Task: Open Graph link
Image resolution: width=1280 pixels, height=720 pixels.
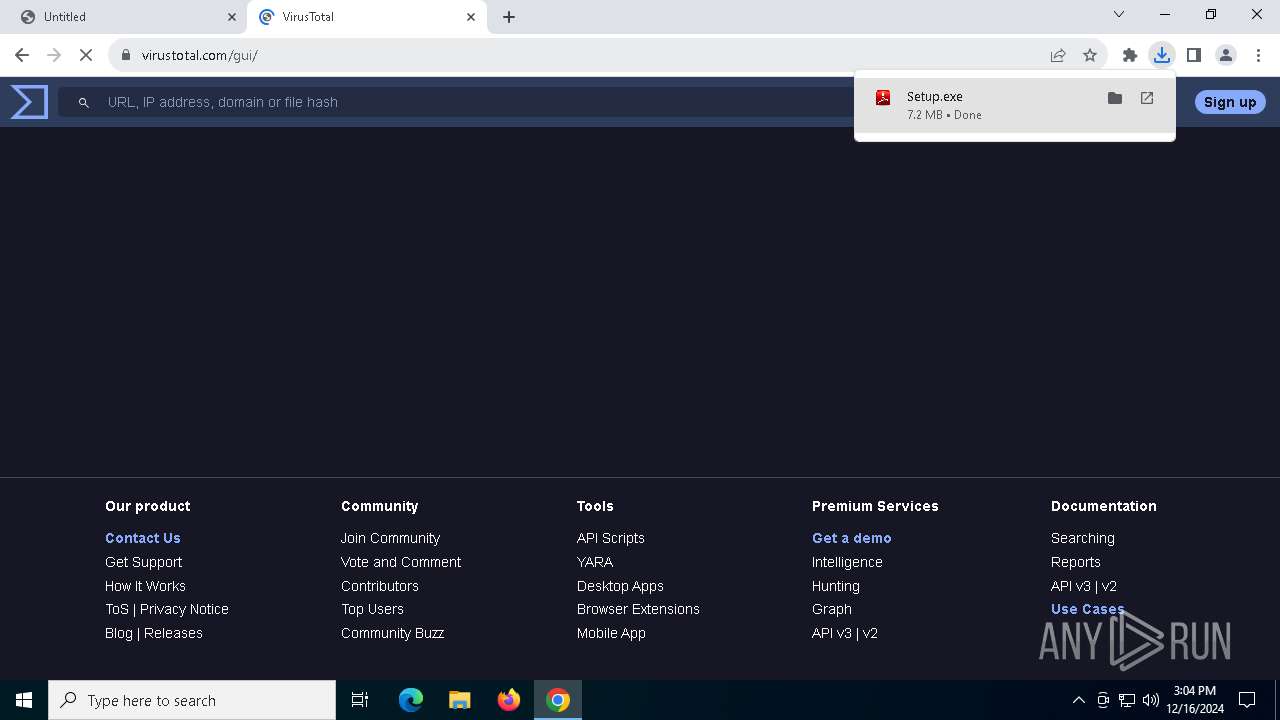Action: coord(832,609)
